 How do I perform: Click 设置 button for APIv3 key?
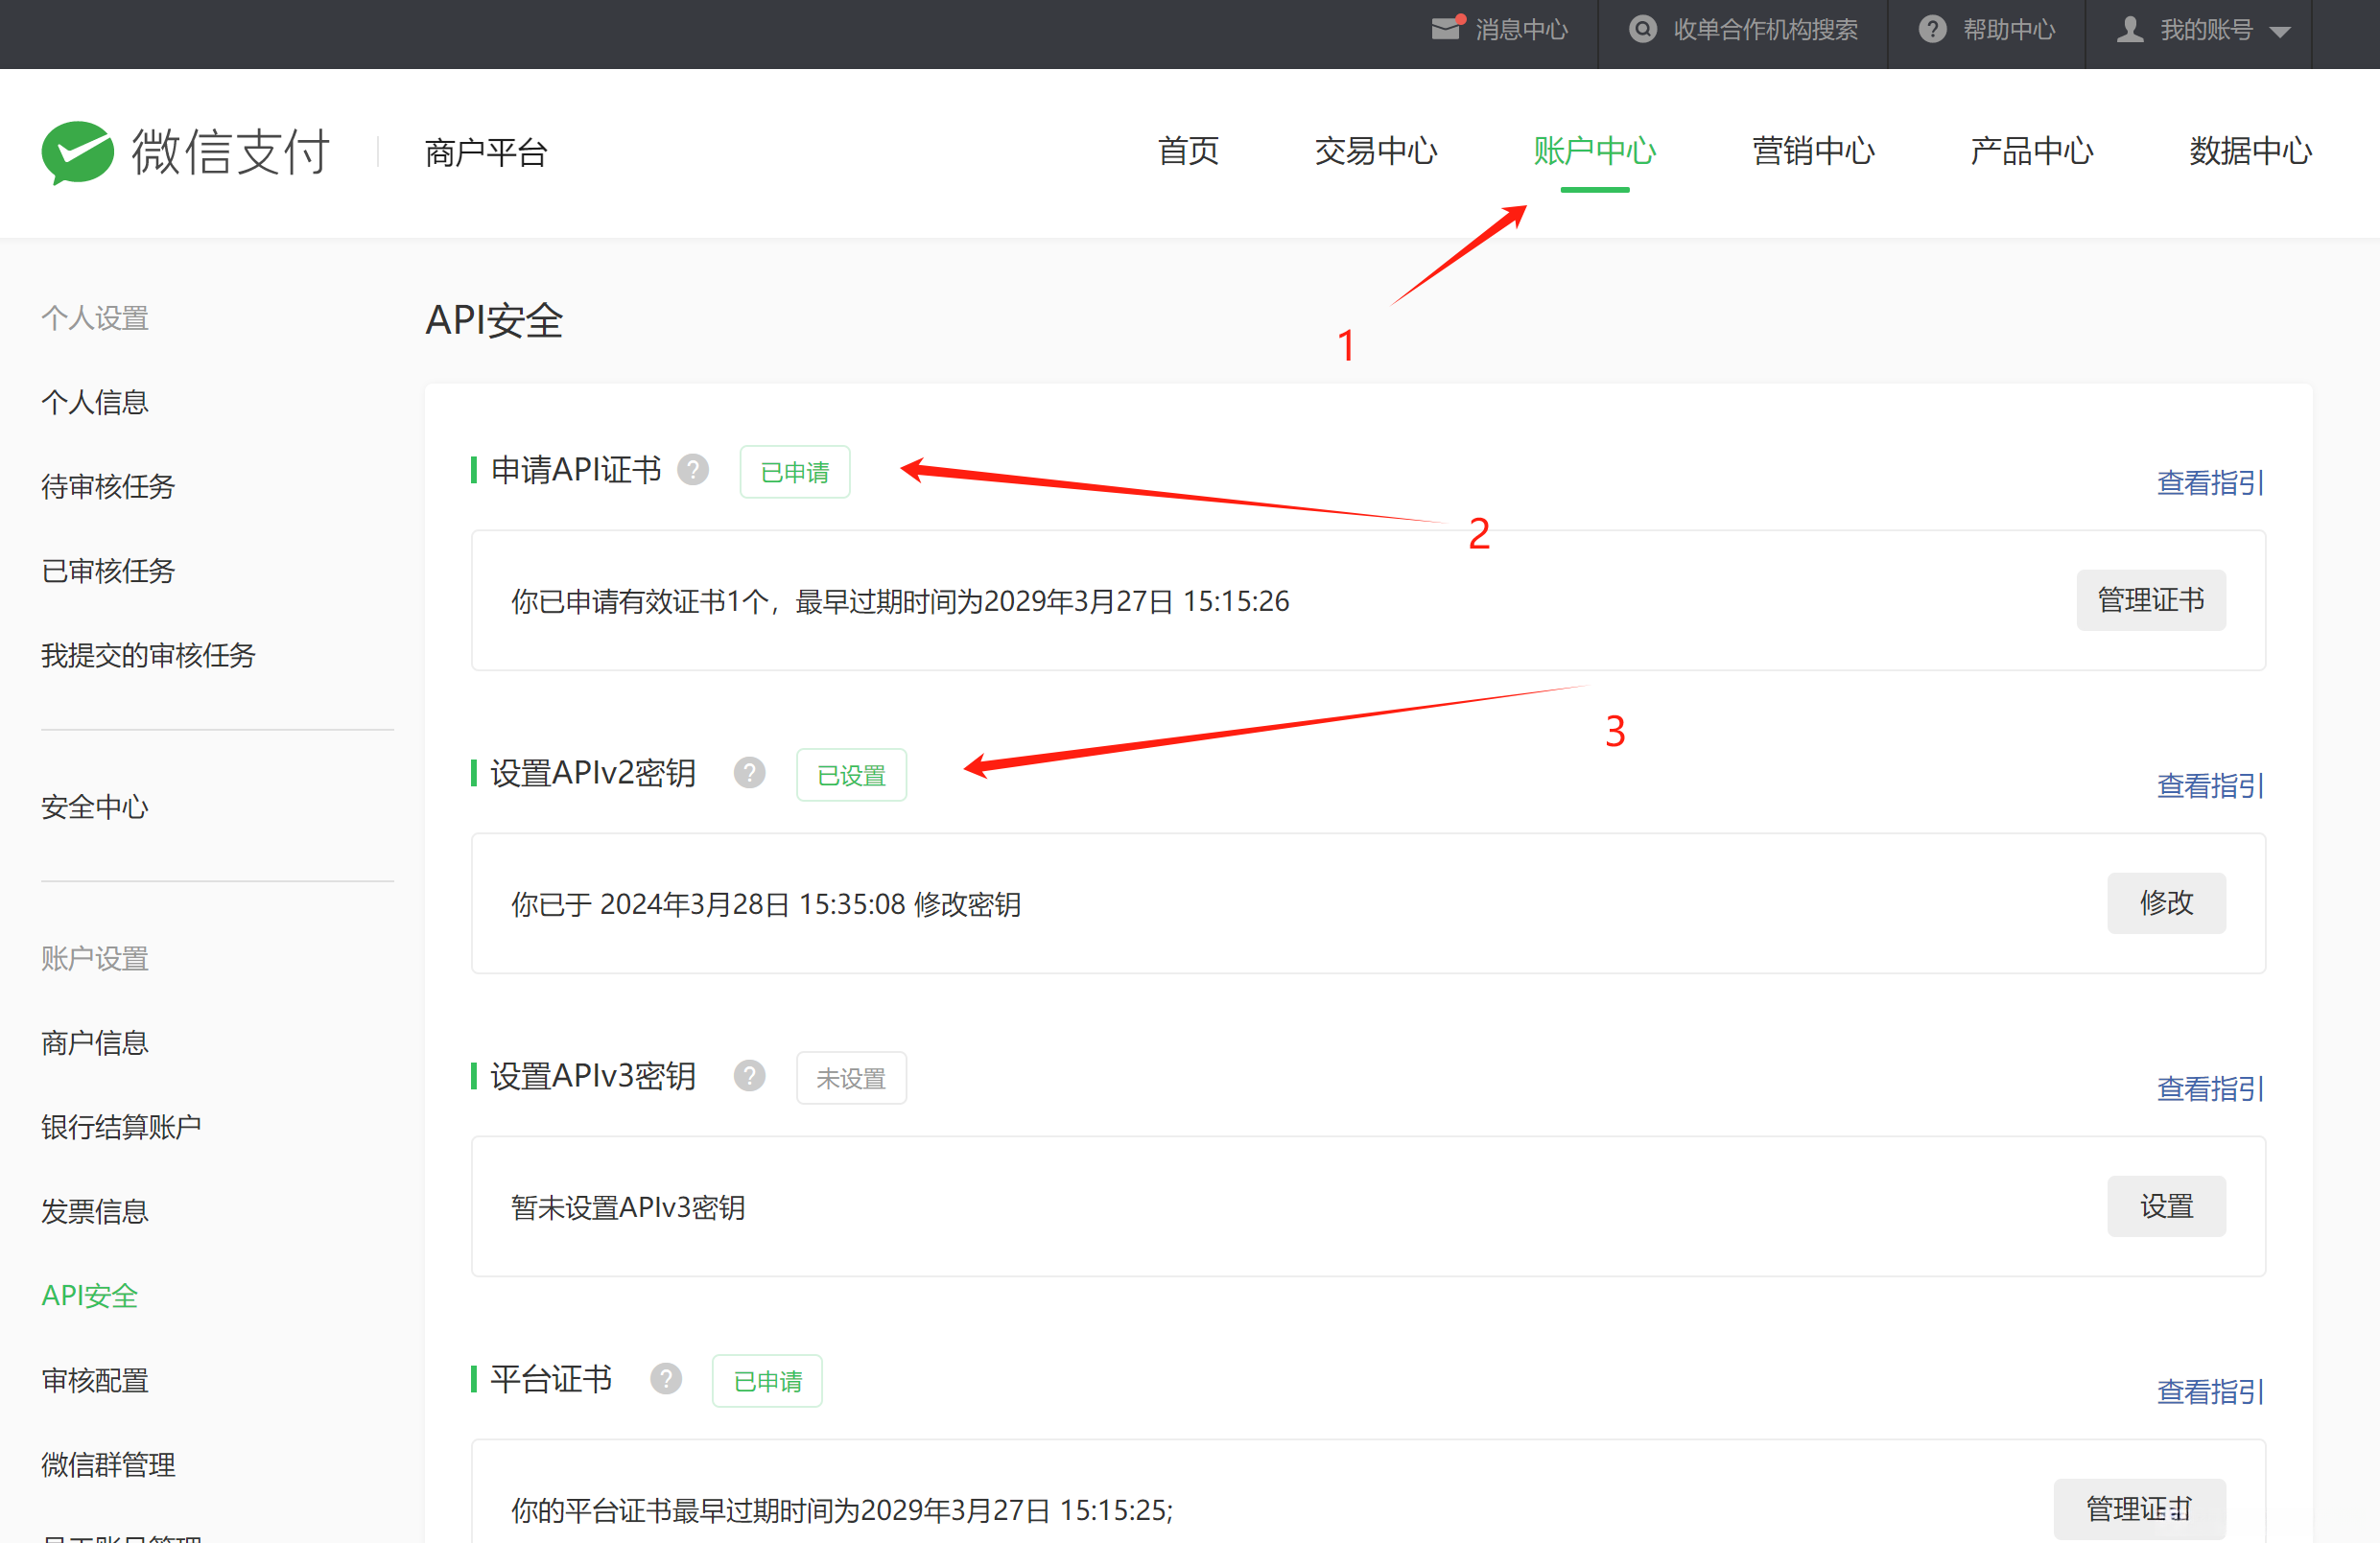(2166, 1206)
